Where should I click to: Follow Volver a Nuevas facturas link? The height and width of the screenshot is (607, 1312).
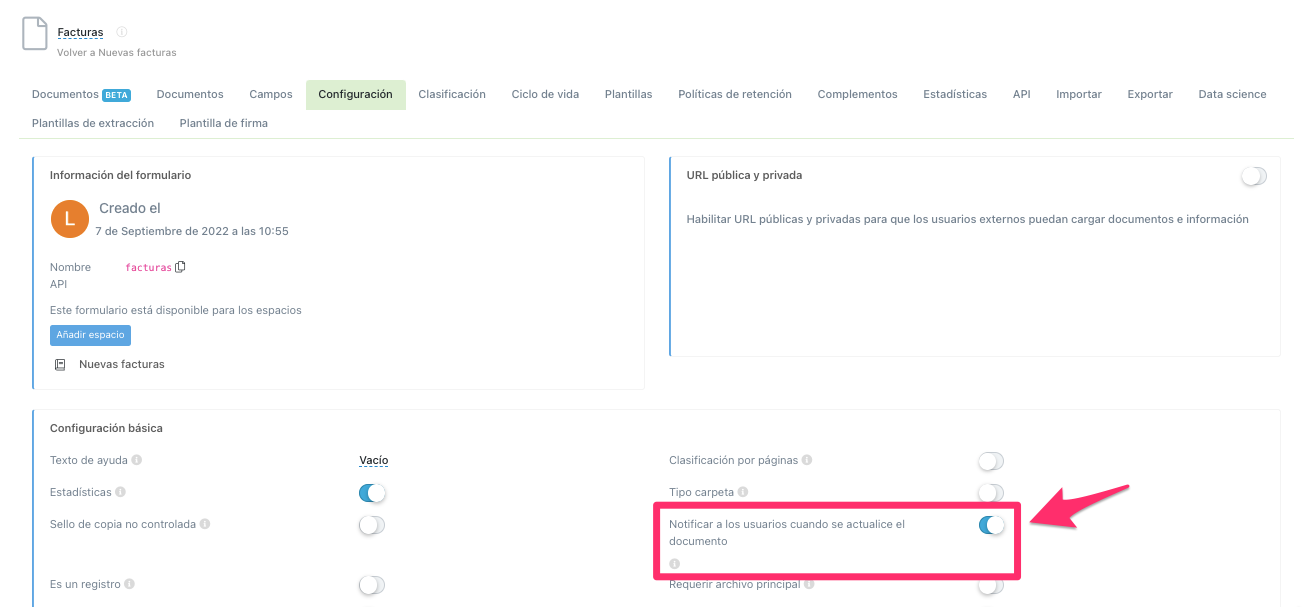116,52
